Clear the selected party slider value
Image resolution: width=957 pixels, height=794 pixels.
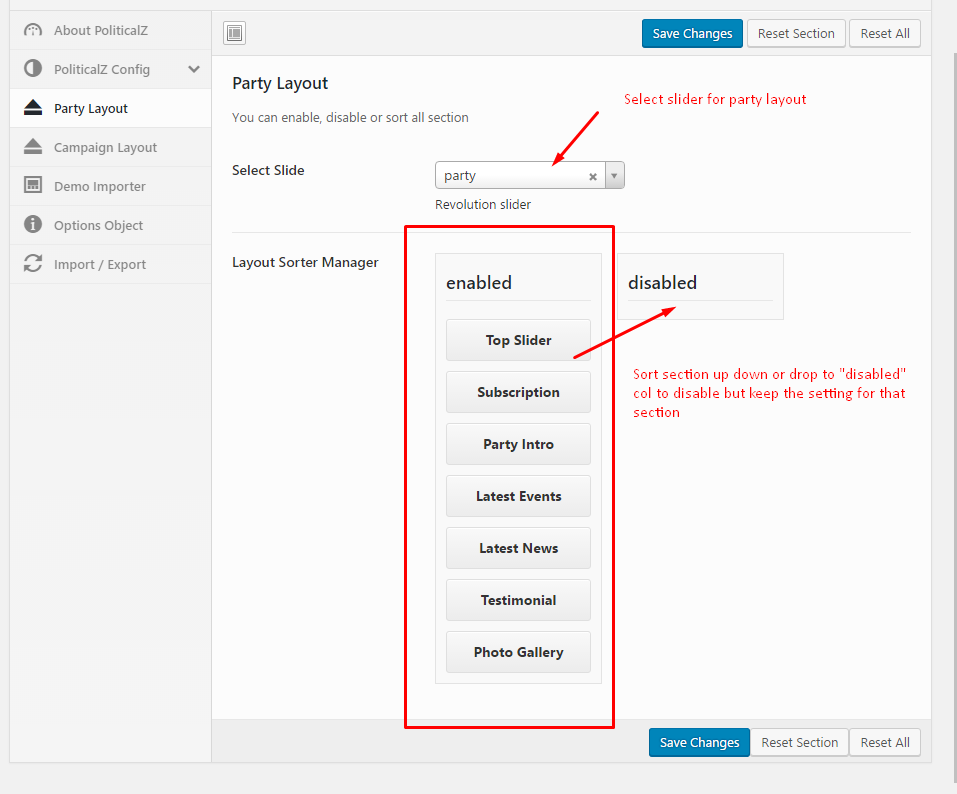593,176
